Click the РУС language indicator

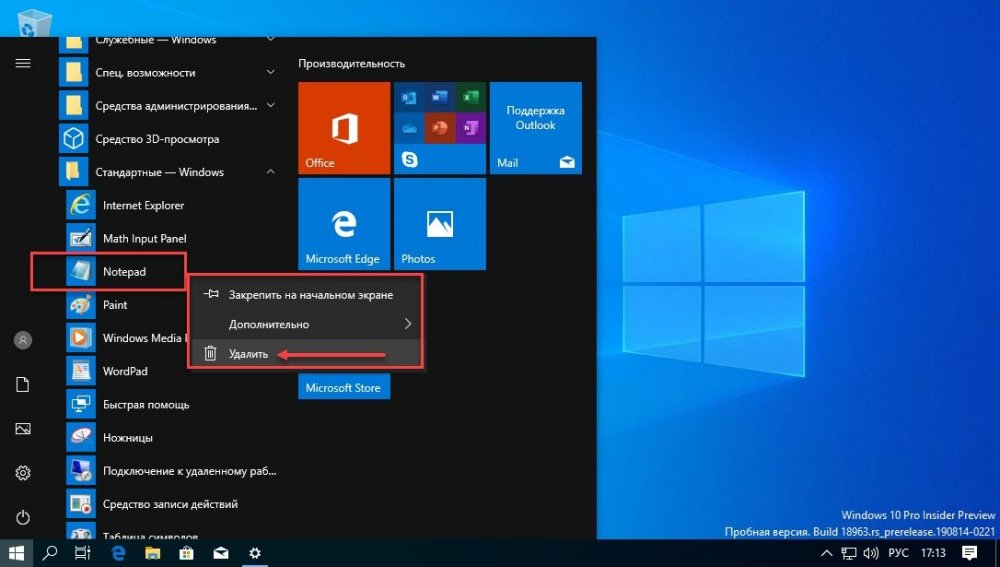coord(898,553)
